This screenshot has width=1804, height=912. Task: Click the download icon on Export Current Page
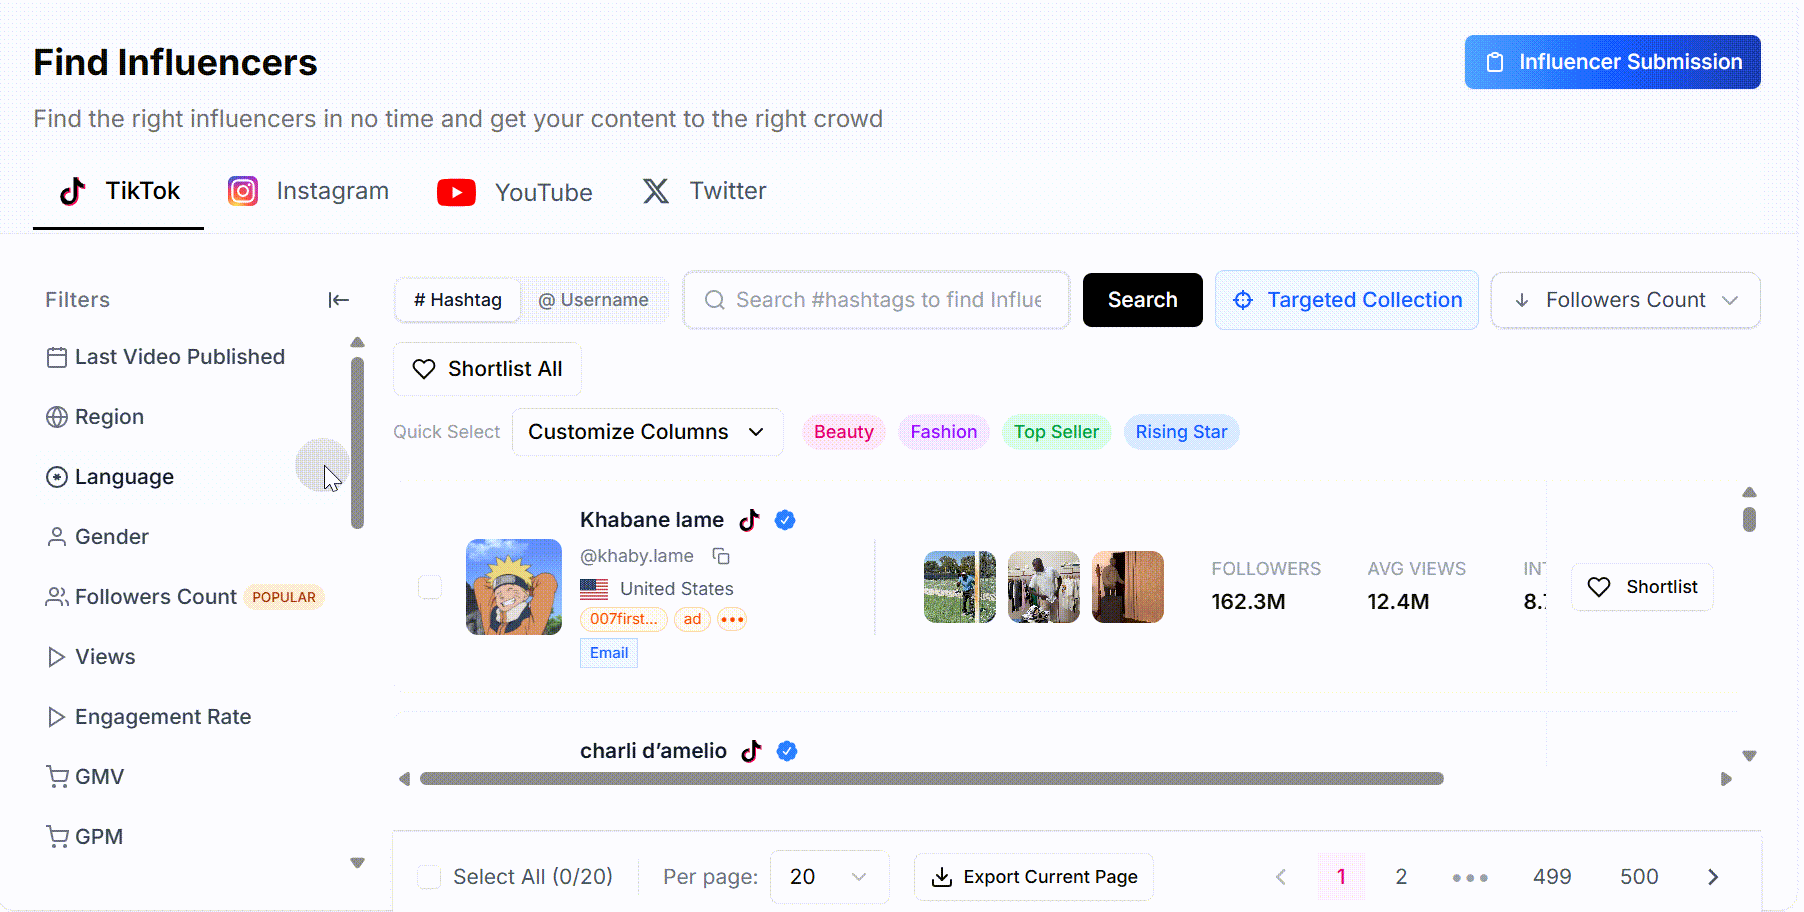point(941,877)
